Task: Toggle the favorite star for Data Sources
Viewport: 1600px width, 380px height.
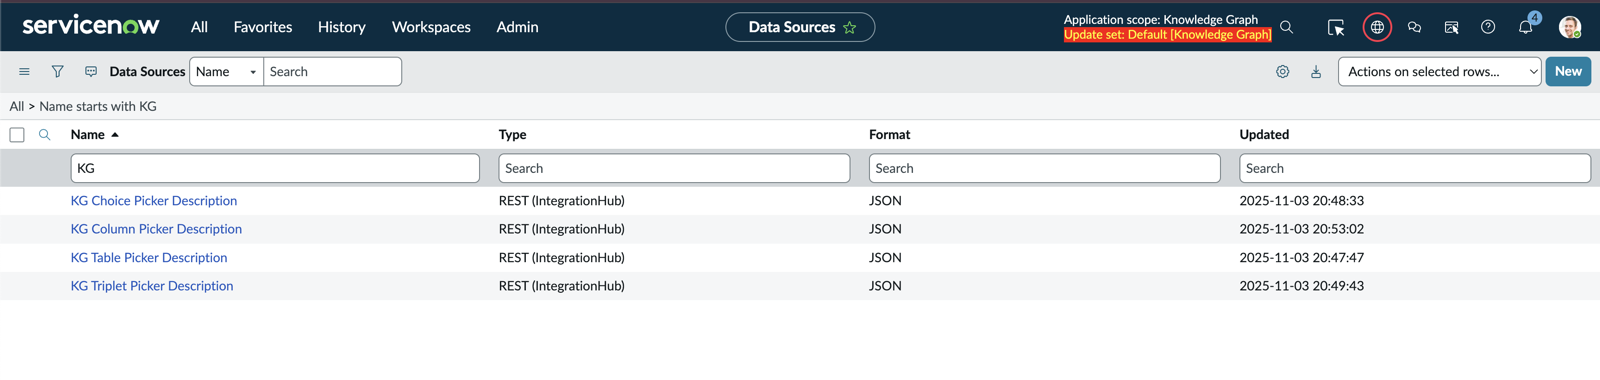Action: click(850, 27)
